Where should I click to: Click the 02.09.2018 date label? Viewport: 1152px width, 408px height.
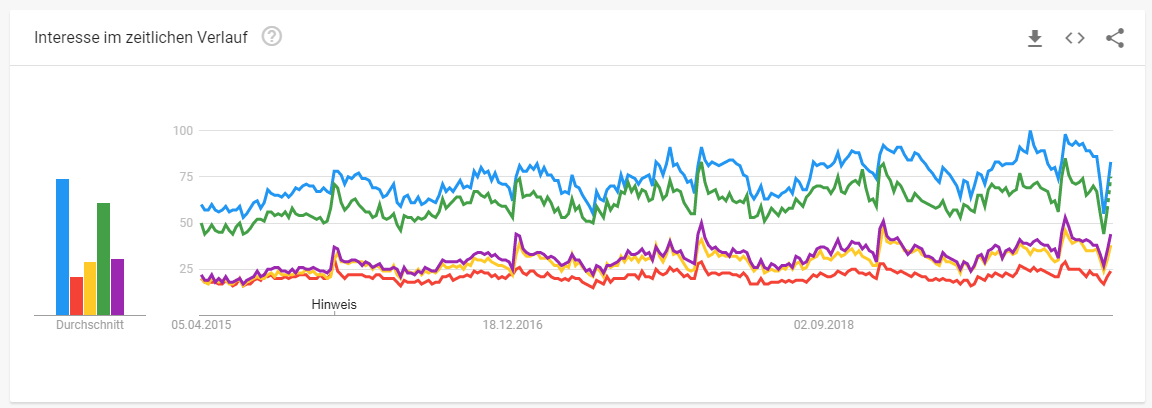824,324
